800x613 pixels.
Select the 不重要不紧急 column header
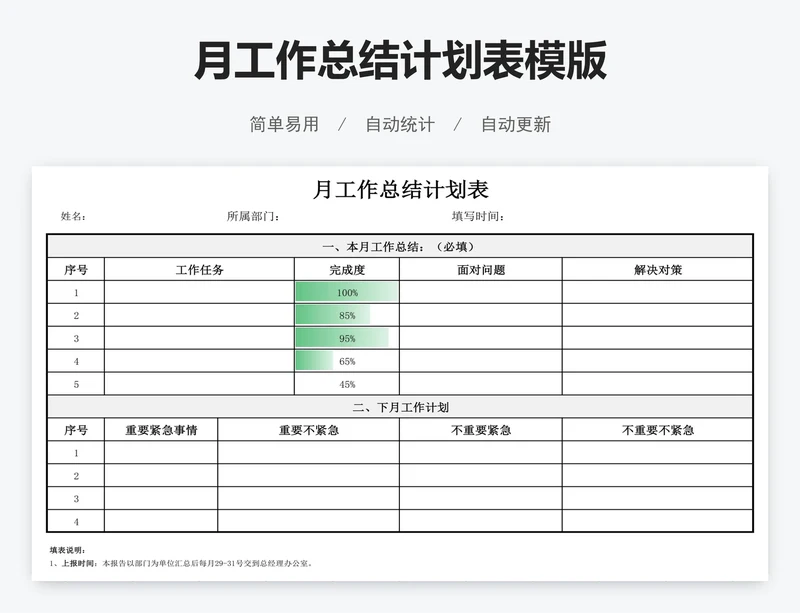(658, 430)
